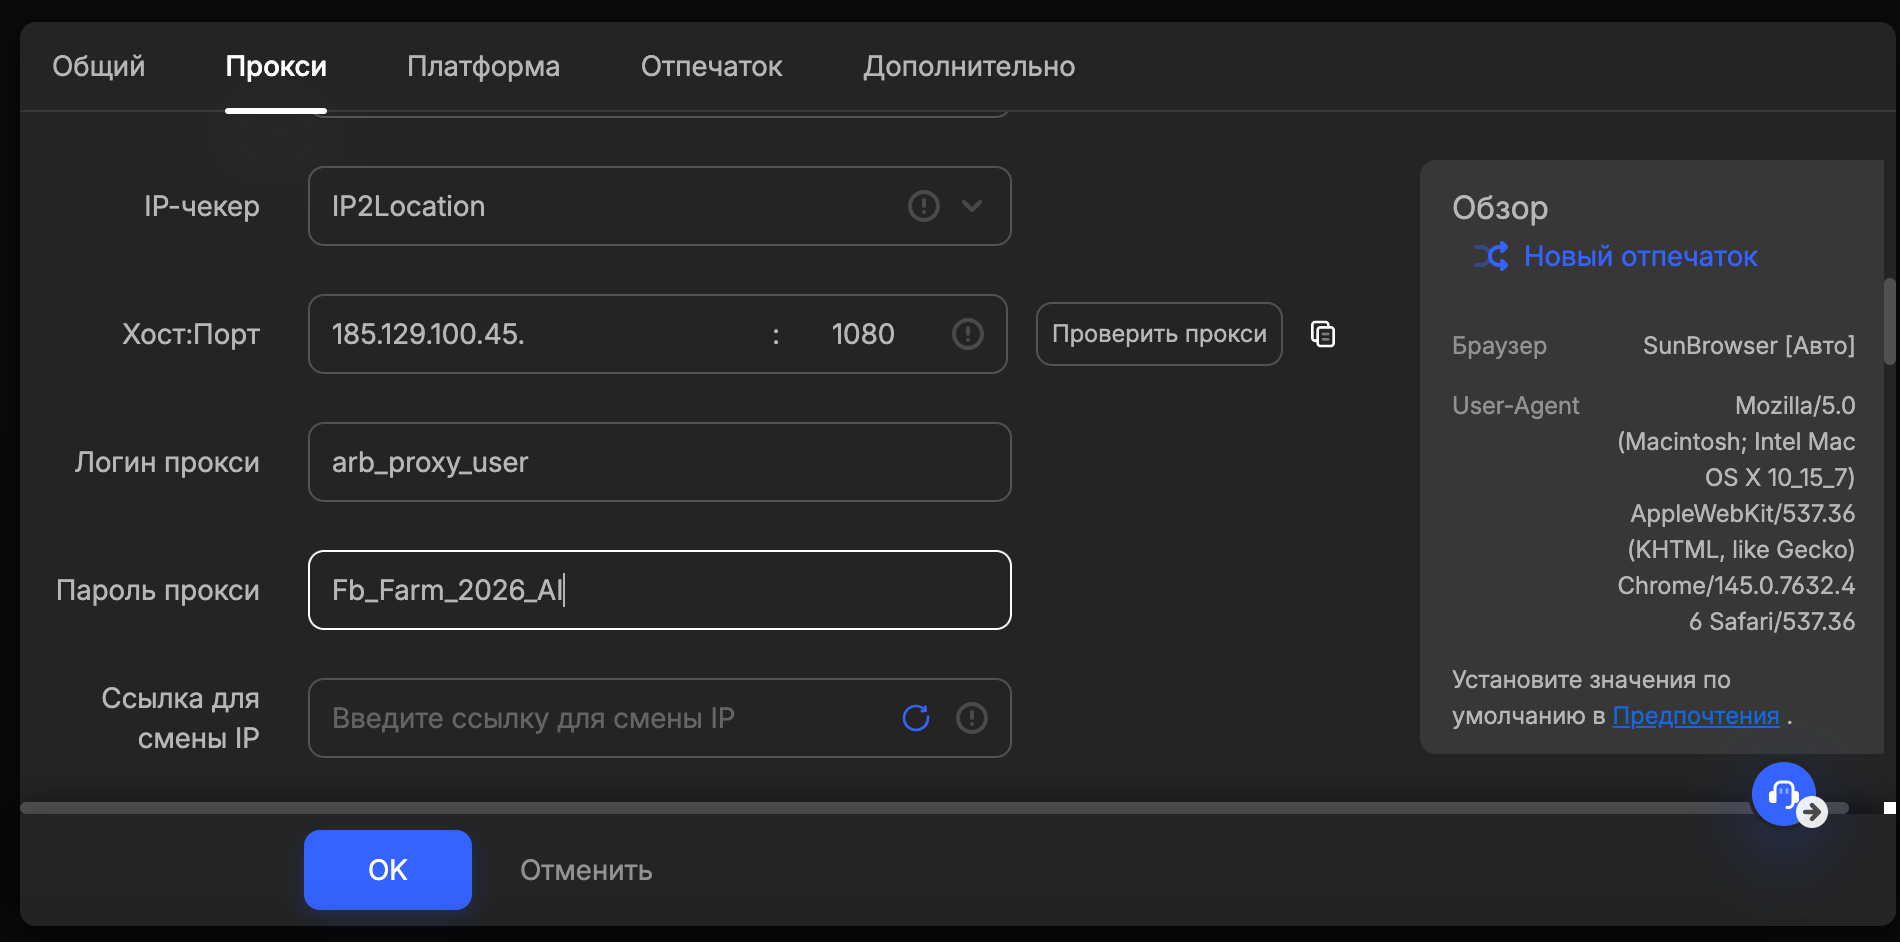Click the copy proxy settings icon

[x=1323, y=334]
